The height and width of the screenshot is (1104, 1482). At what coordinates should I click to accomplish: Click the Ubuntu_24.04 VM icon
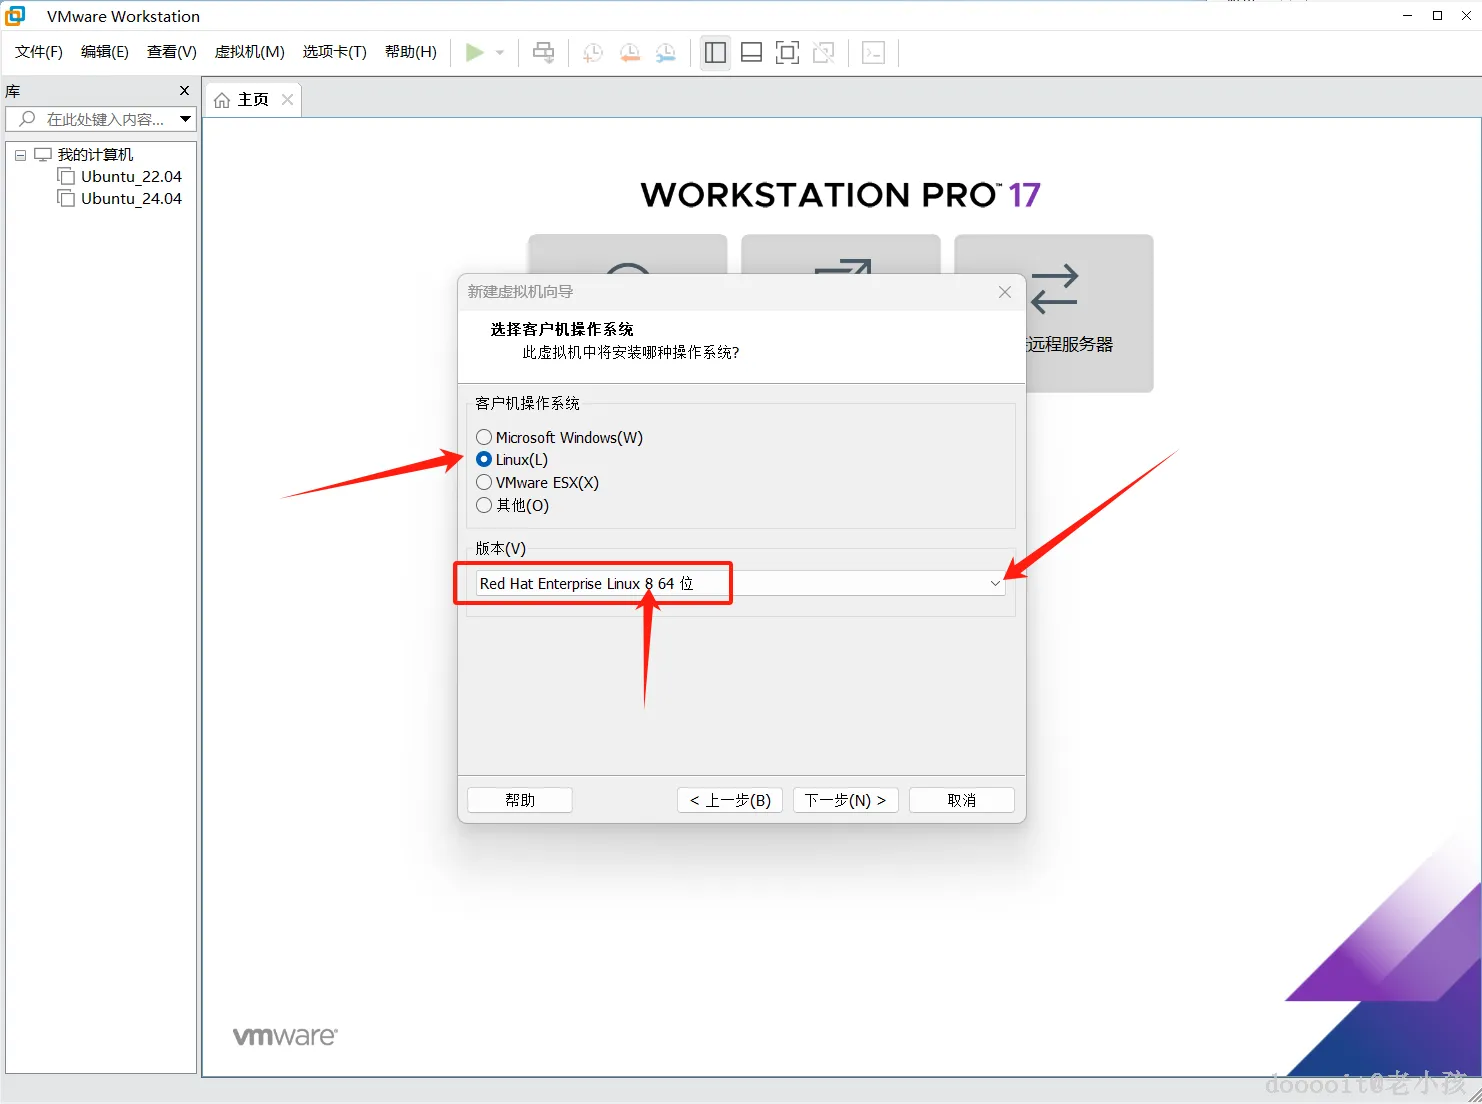(66, 199)
